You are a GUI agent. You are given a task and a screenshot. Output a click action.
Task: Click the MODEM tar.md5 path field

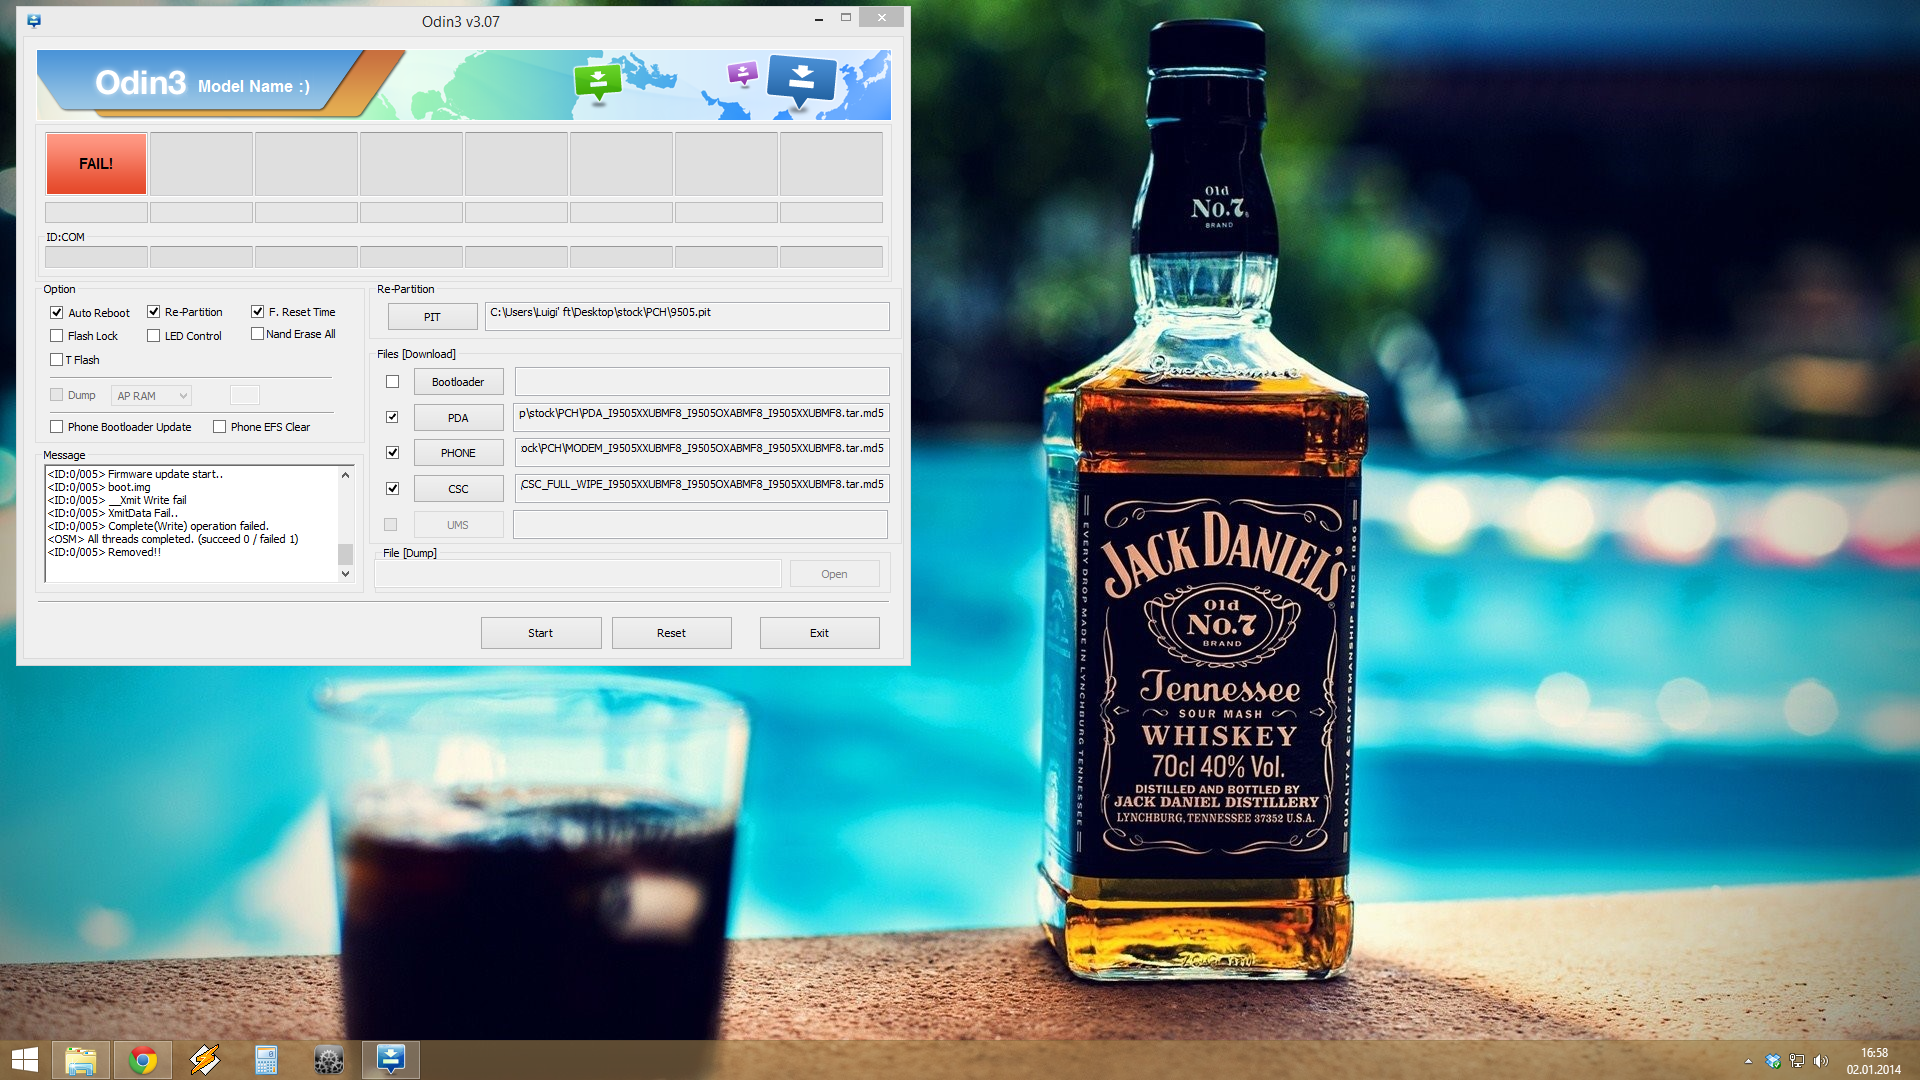pyautogui.click(x=702, y=452)
